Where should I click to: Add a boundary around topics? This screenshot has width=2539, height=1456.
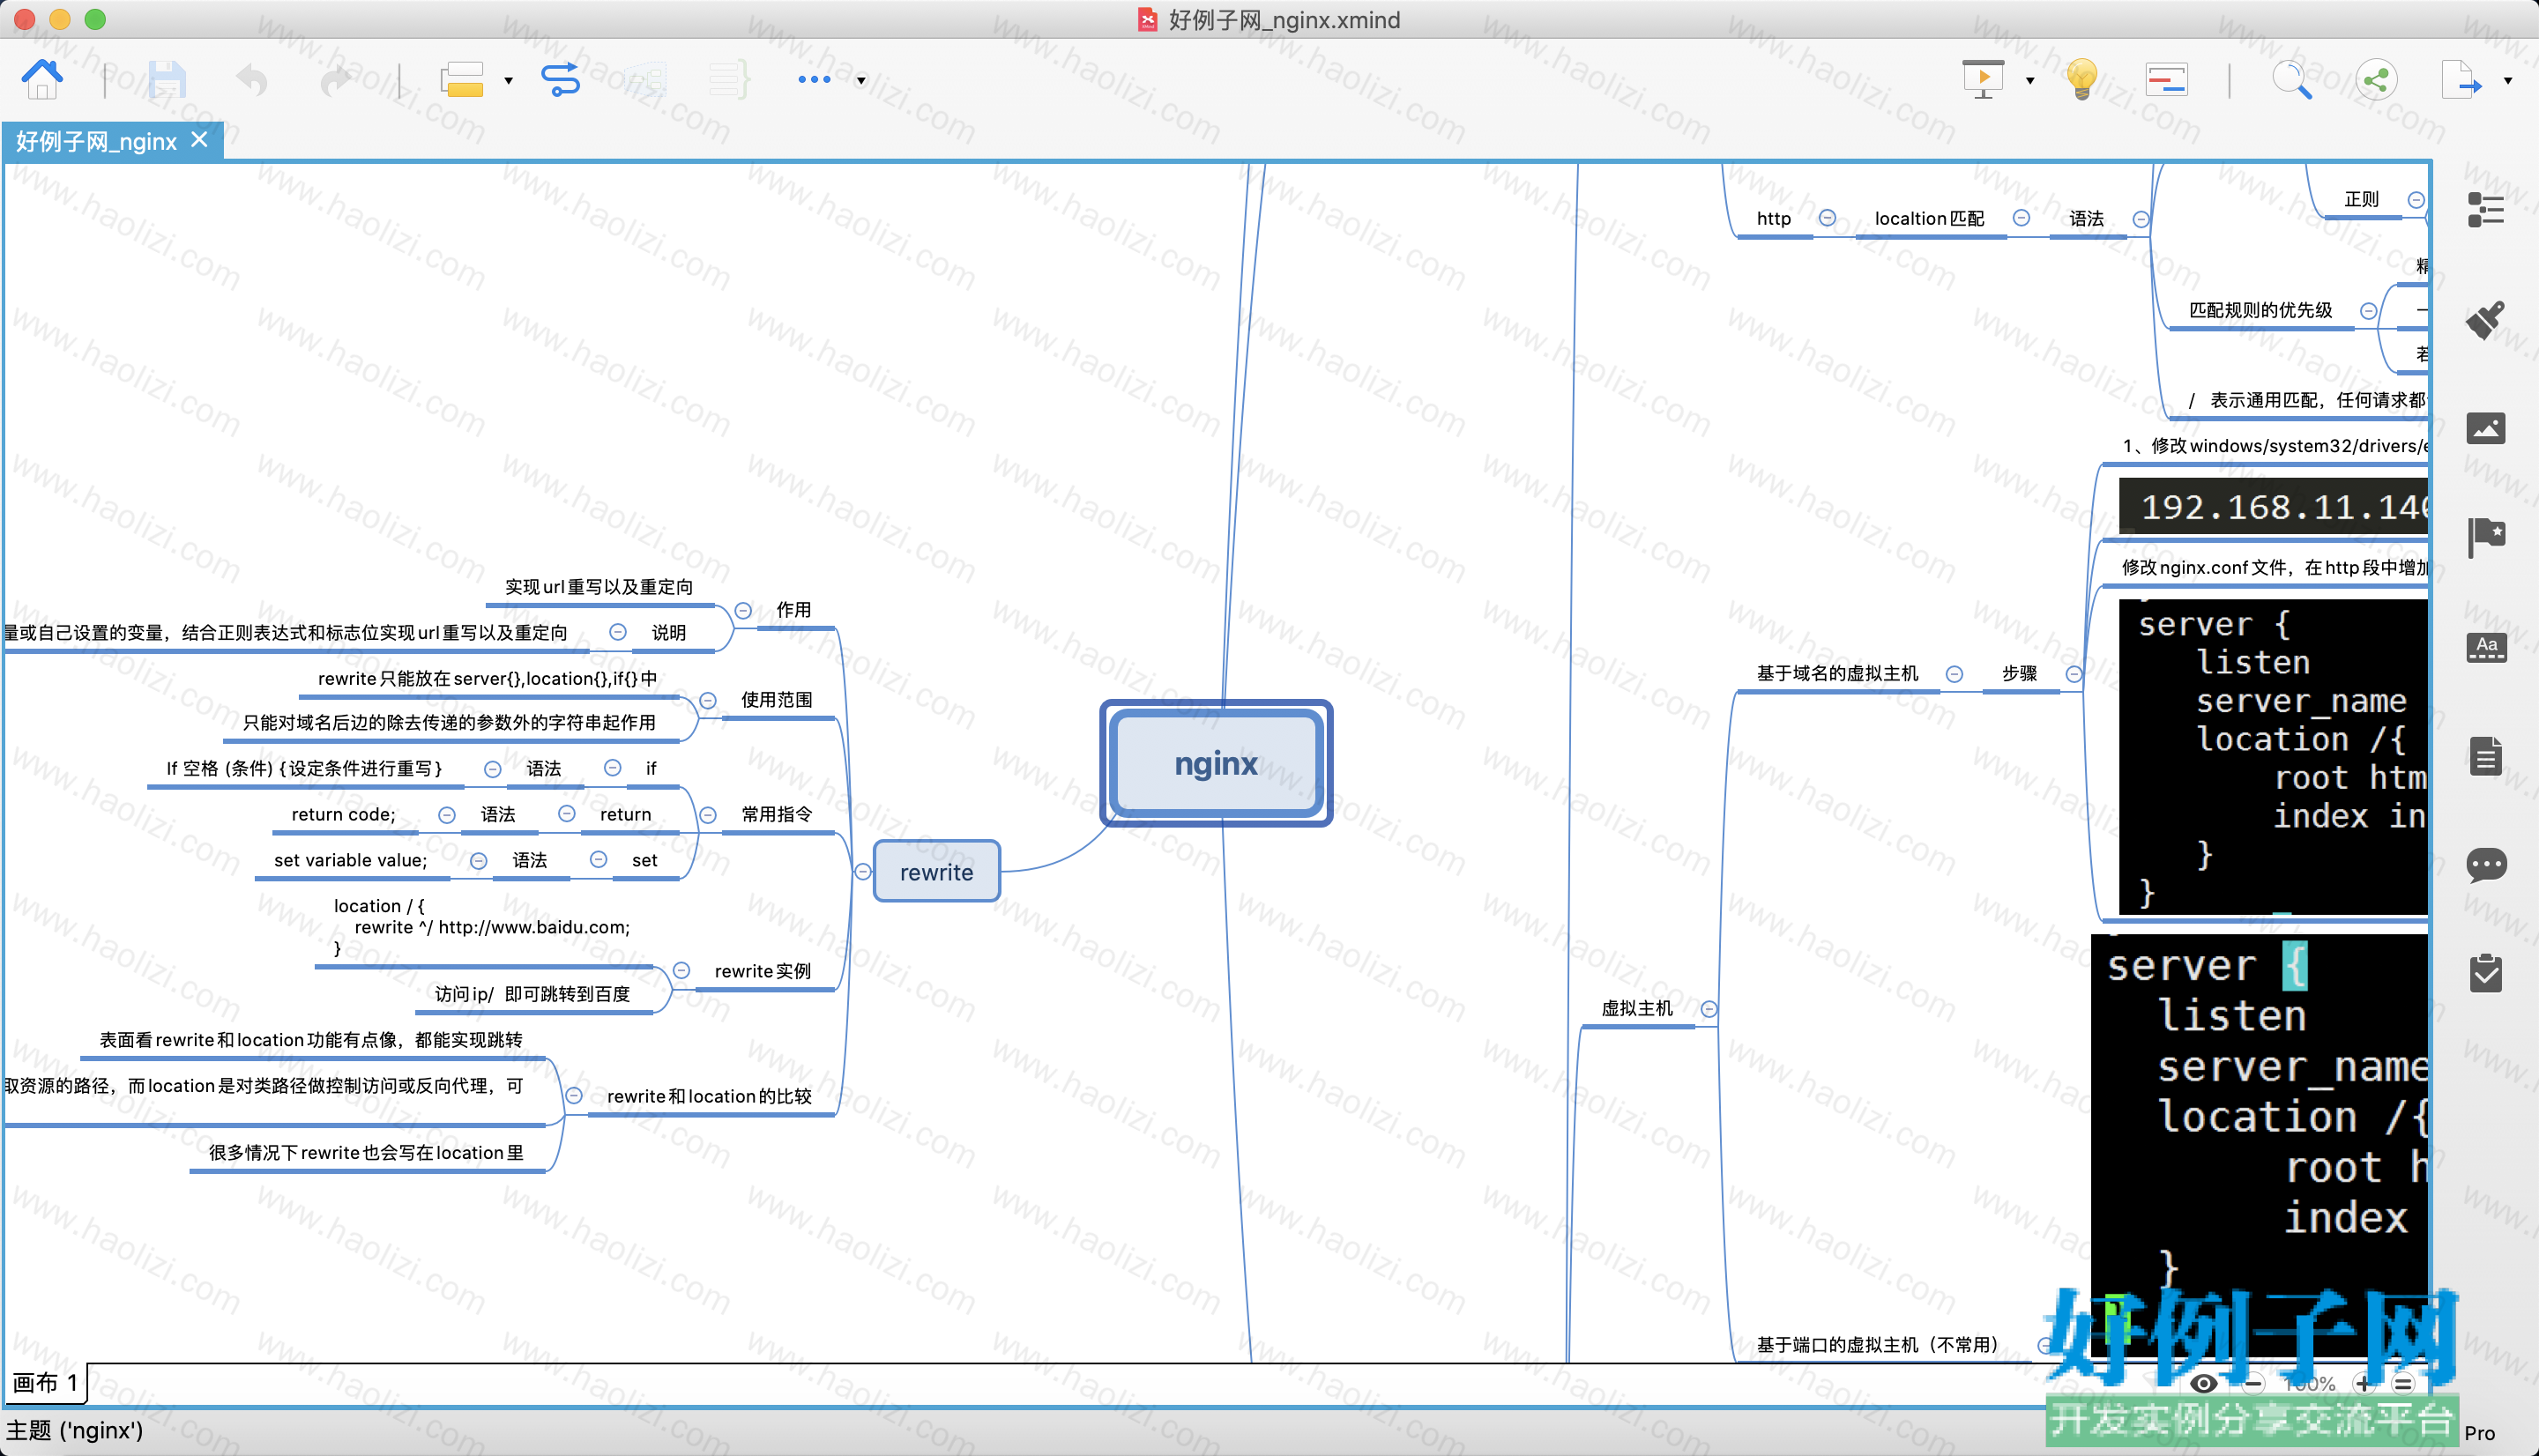[645, 79]
